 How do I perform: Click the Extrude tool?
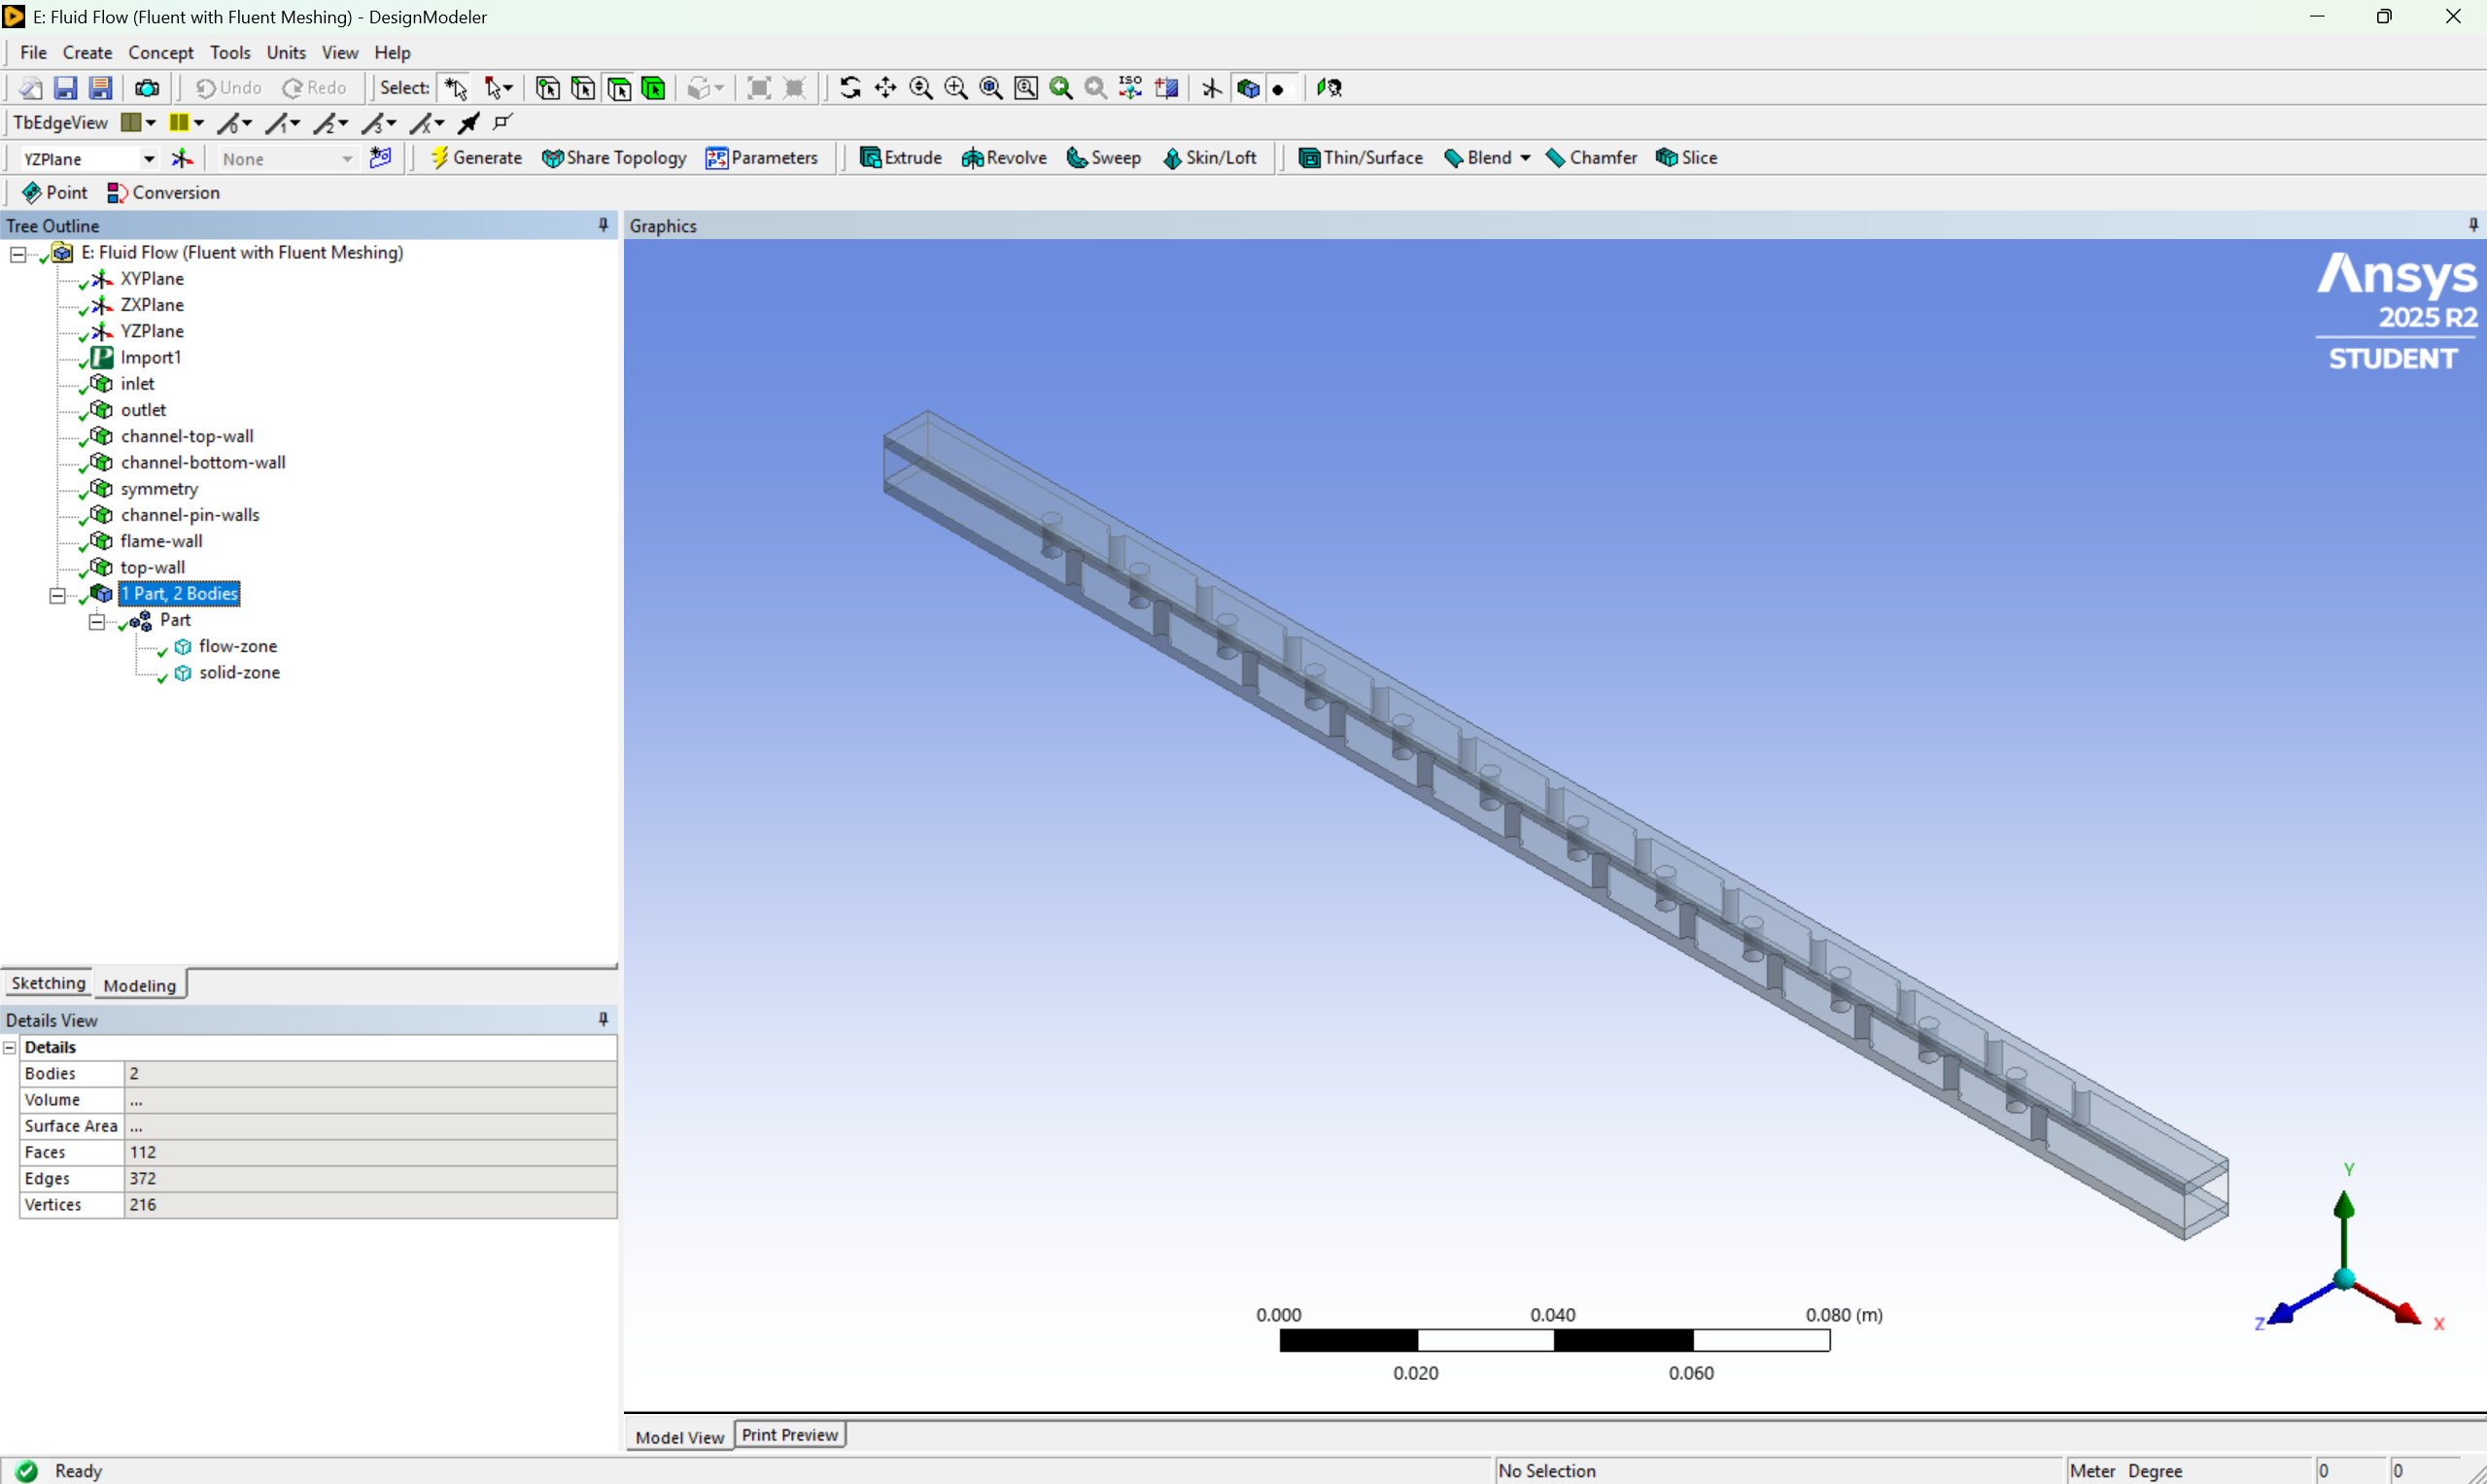[901, 158]
